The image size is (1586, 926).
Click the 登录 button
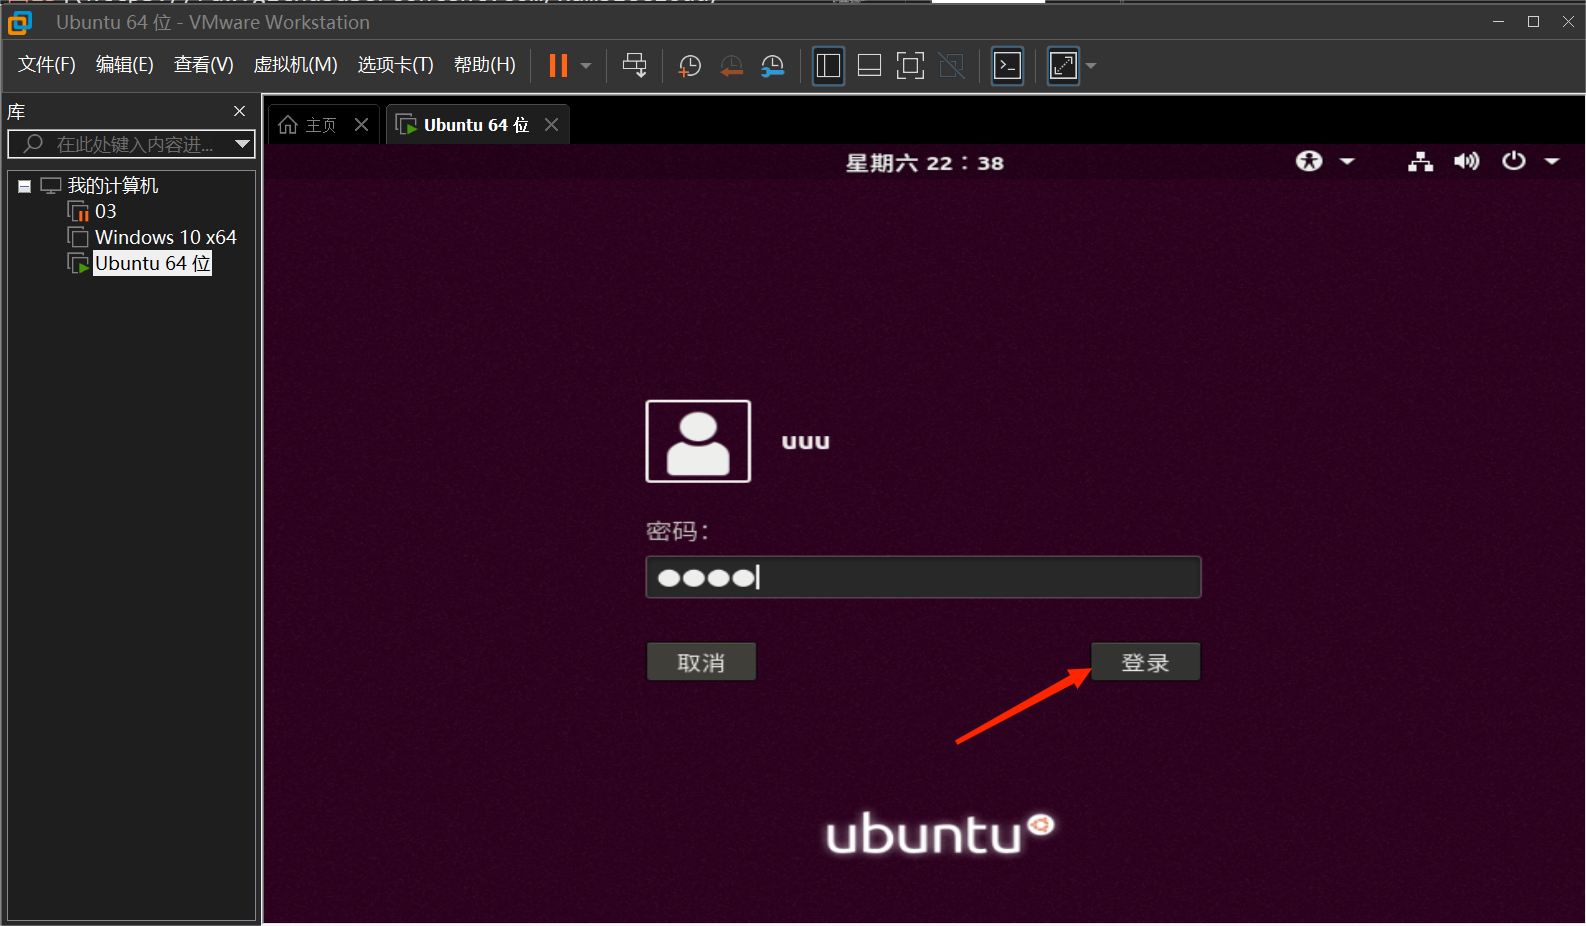[x=1146, y=662]
